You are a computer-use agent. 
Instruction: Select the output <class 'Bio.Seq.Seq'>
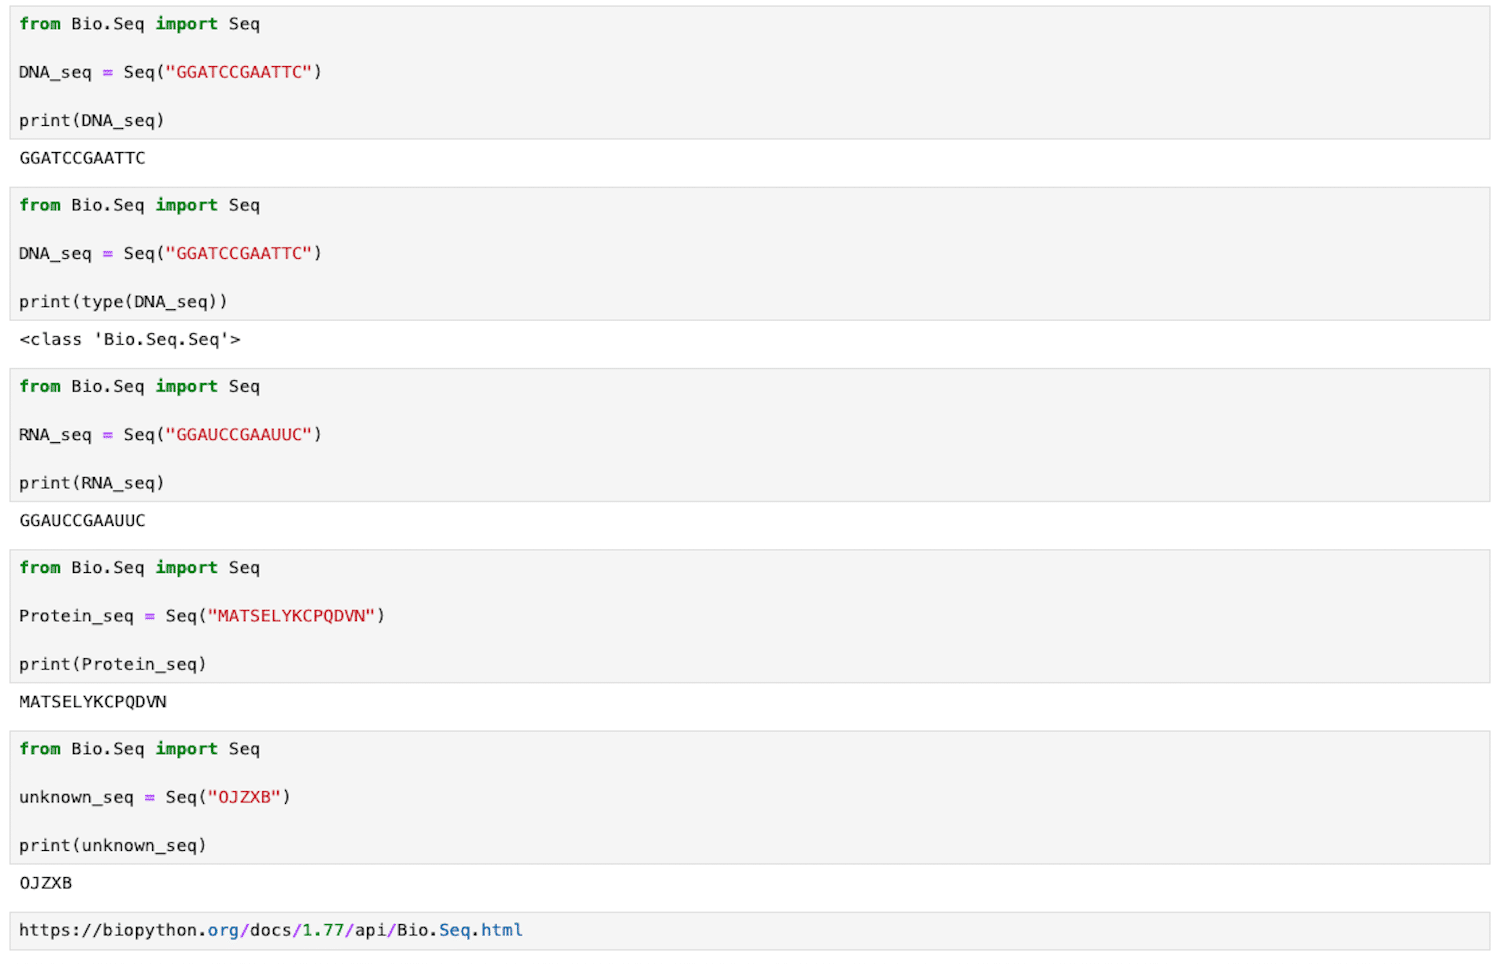click(130, 339)
